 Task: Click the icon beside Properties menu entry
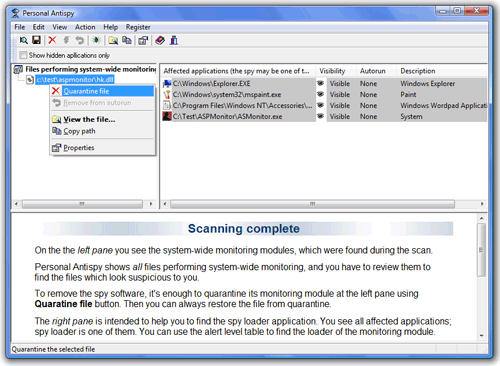click(x=57, y=147)
